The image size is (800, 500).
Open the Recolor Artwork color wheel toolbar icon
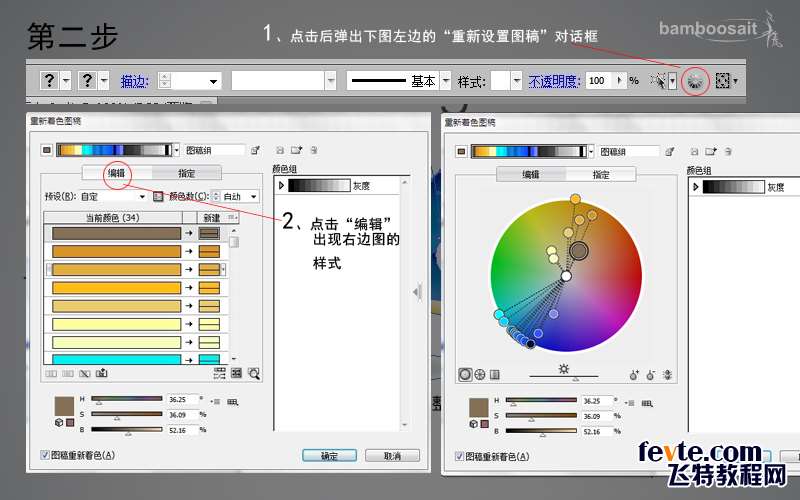pos(695,81)
